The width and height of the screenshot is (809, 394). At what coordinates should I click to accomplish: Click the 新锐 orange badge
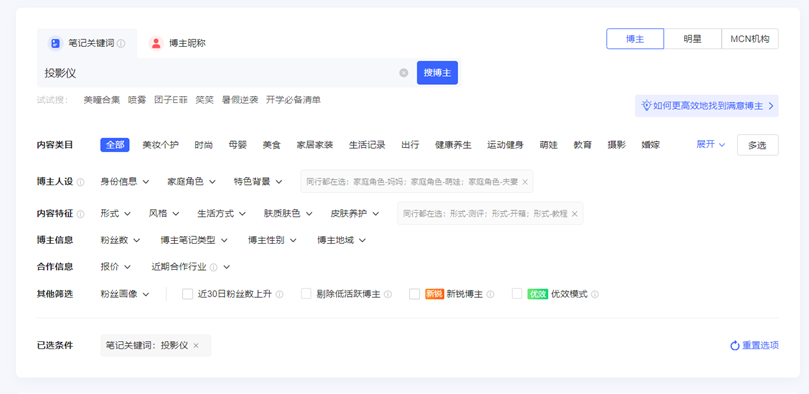pos(434,294)
